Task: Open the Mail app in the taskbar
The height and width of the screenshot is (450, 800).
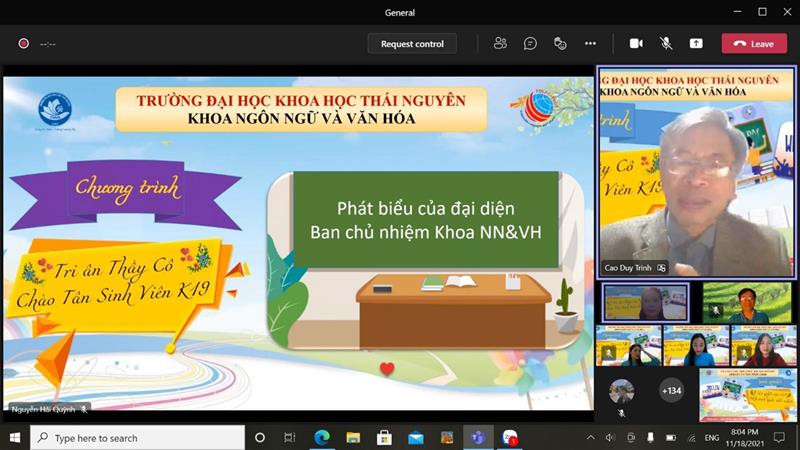Action: click(415, 438)
